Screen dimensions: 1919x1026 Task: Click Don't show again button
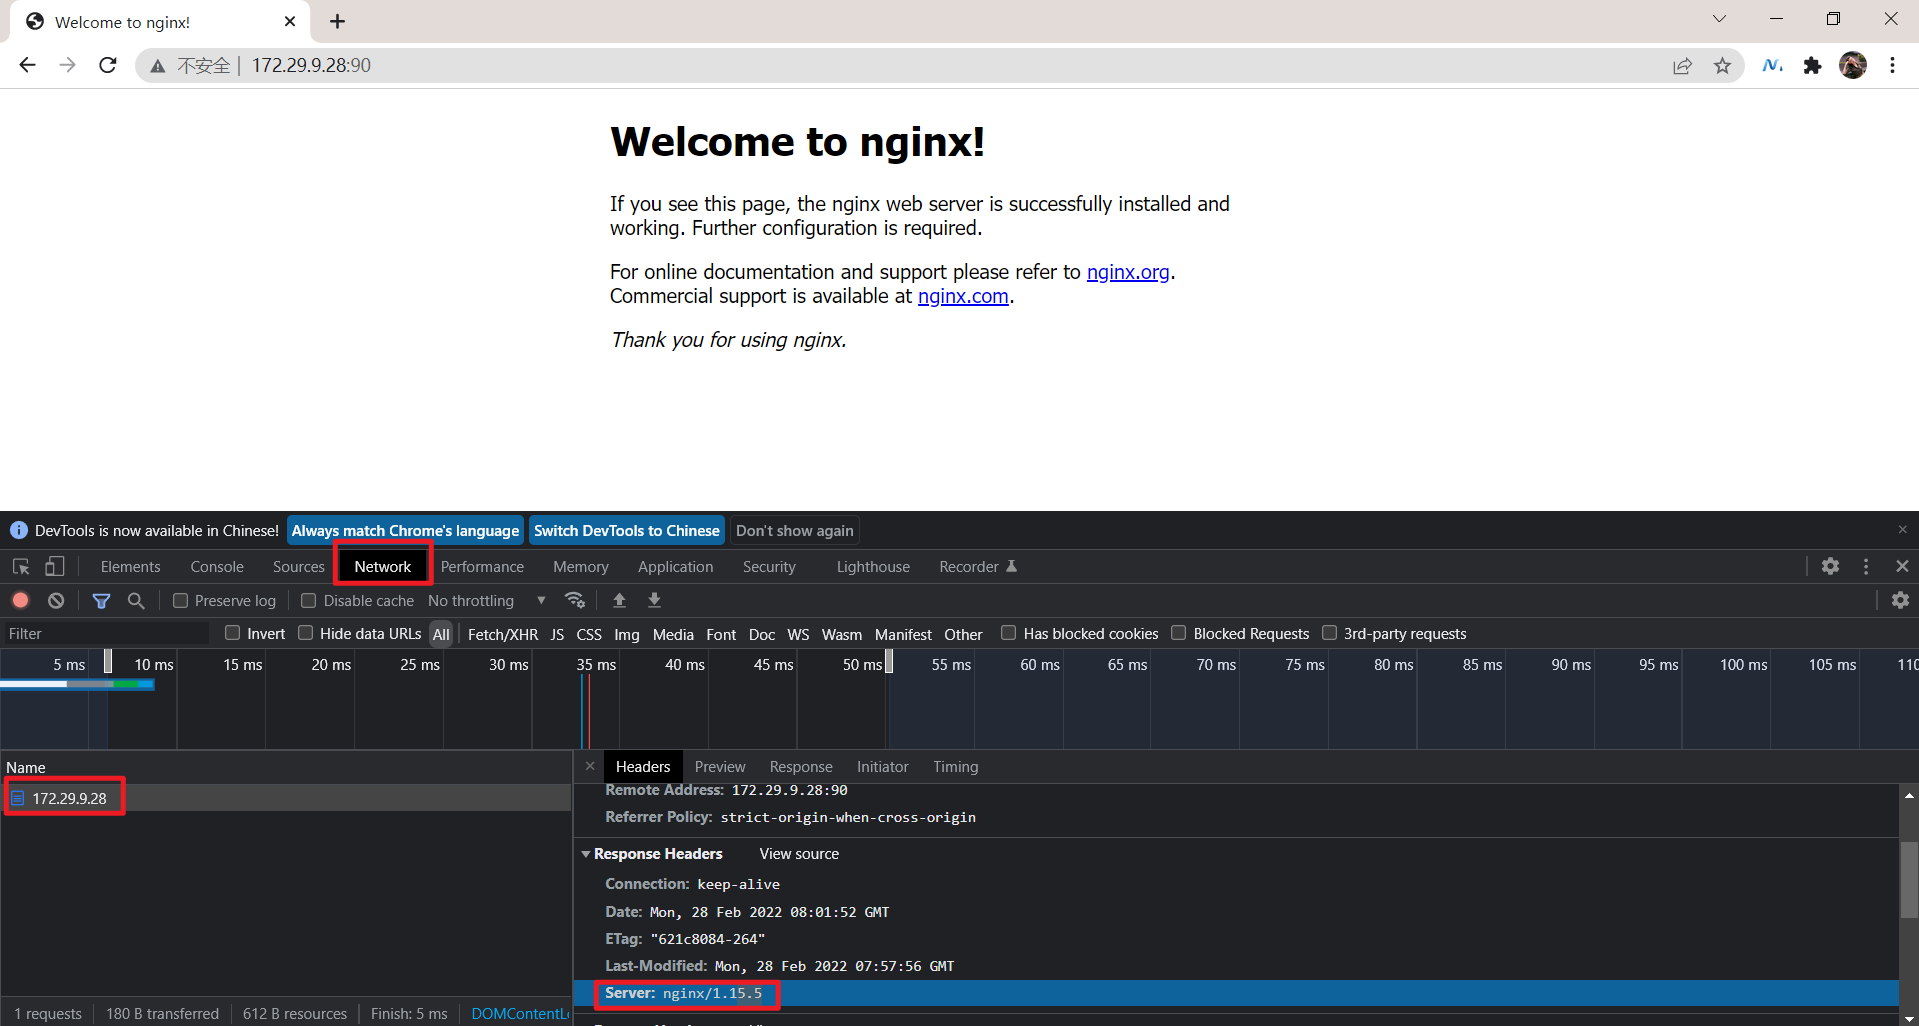click(795, 531)
